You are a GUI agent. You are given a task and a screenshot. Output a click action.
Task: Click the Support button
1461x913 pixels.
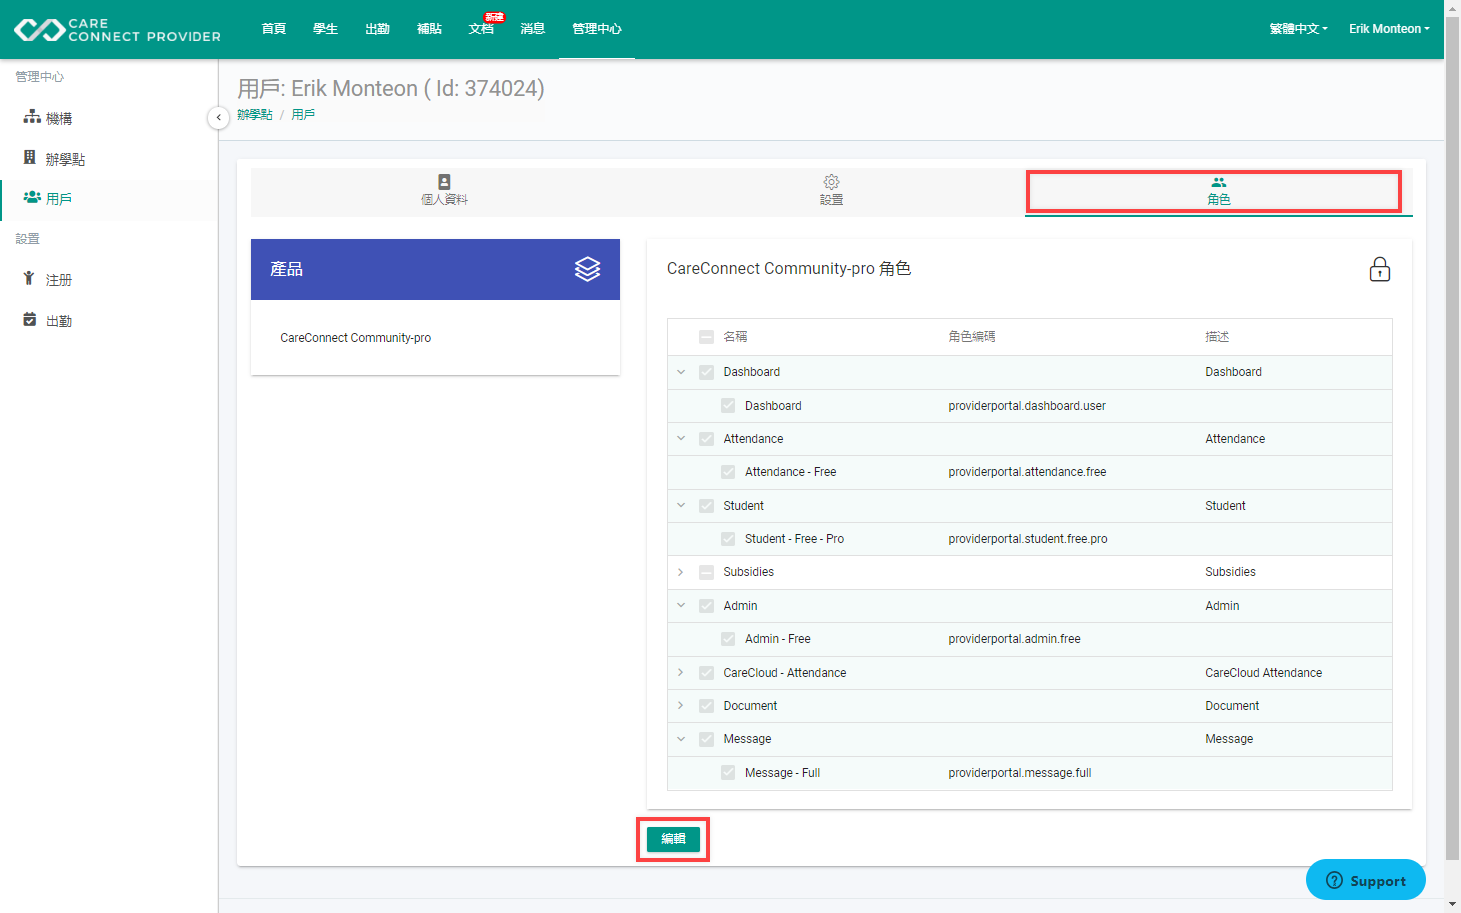coord(1365,880)
